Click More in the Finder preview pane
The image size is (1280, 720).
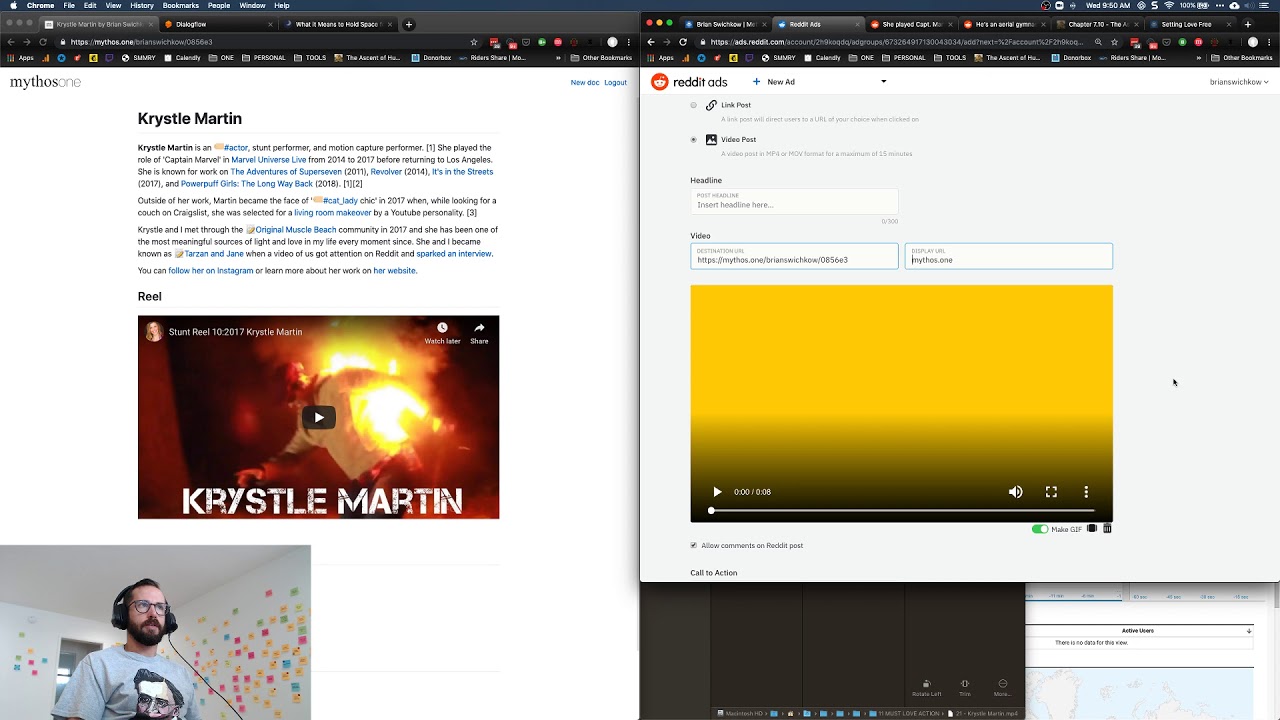pos(1002,688)
